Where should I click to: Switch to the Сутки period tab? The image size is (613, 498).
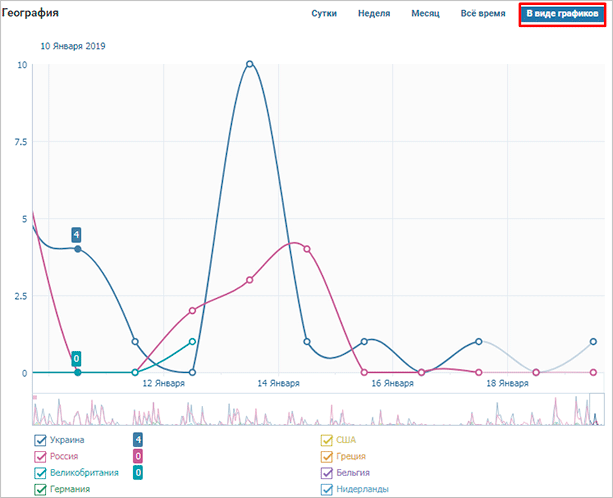point(323,15)
